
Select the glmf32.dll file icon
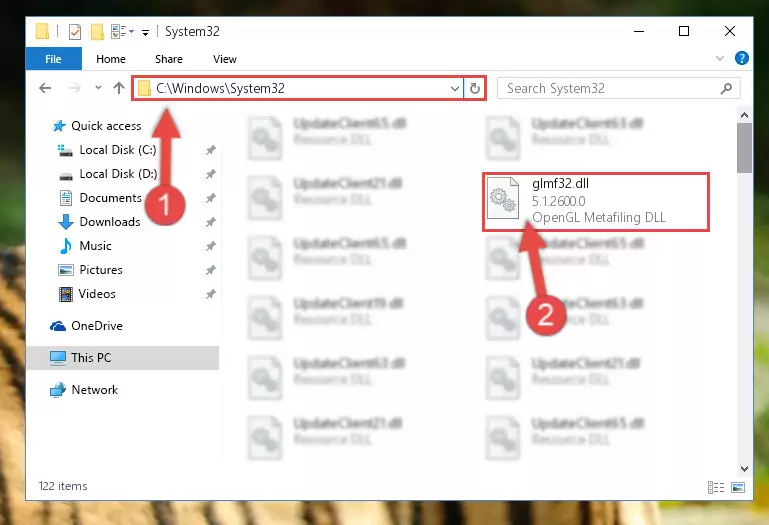503,198
